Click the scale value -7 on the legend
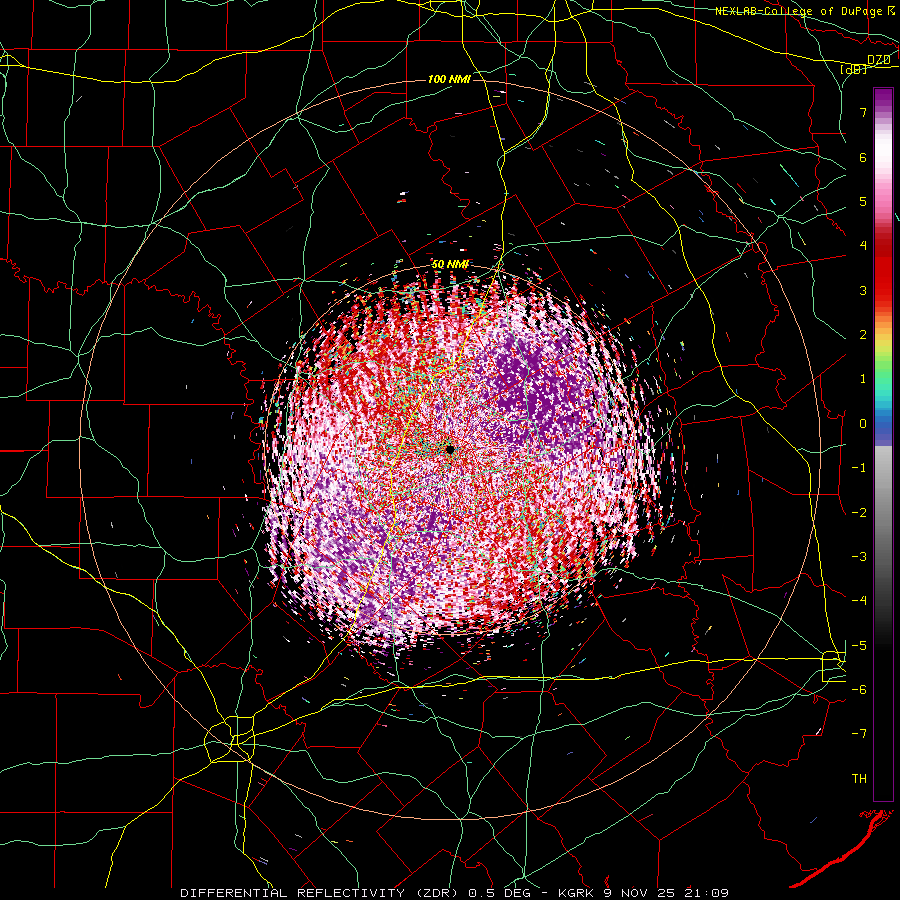The image size is (900, 900). coord(859,734)
